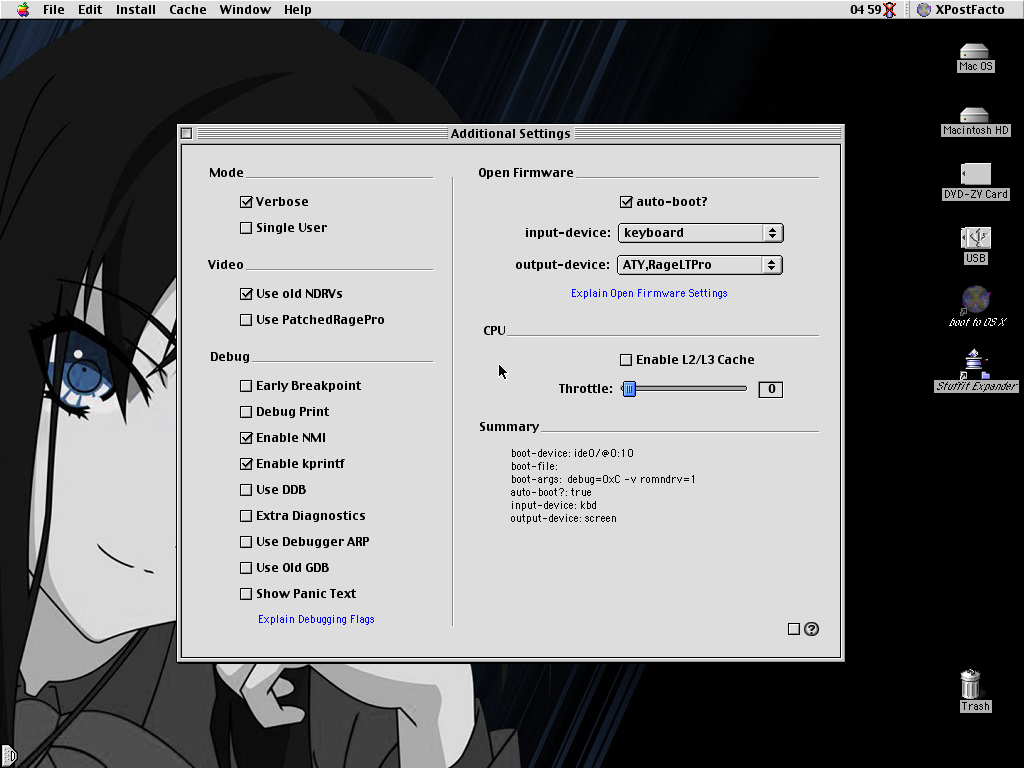
Task: Close the Additional Settings window
Action: tap(187, 133)
